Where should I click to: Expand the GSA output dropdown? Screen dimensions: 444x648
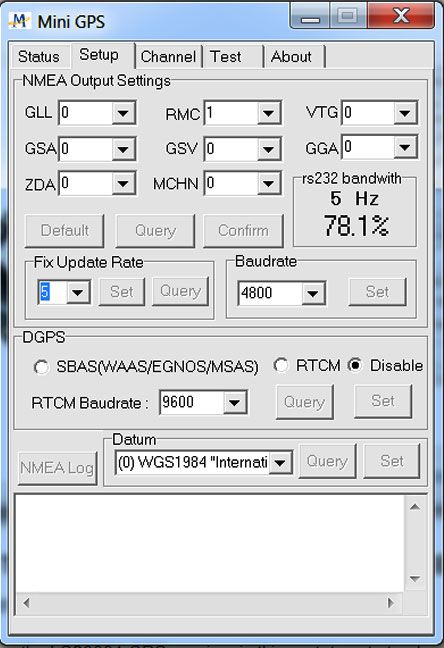tap(123, 149)
